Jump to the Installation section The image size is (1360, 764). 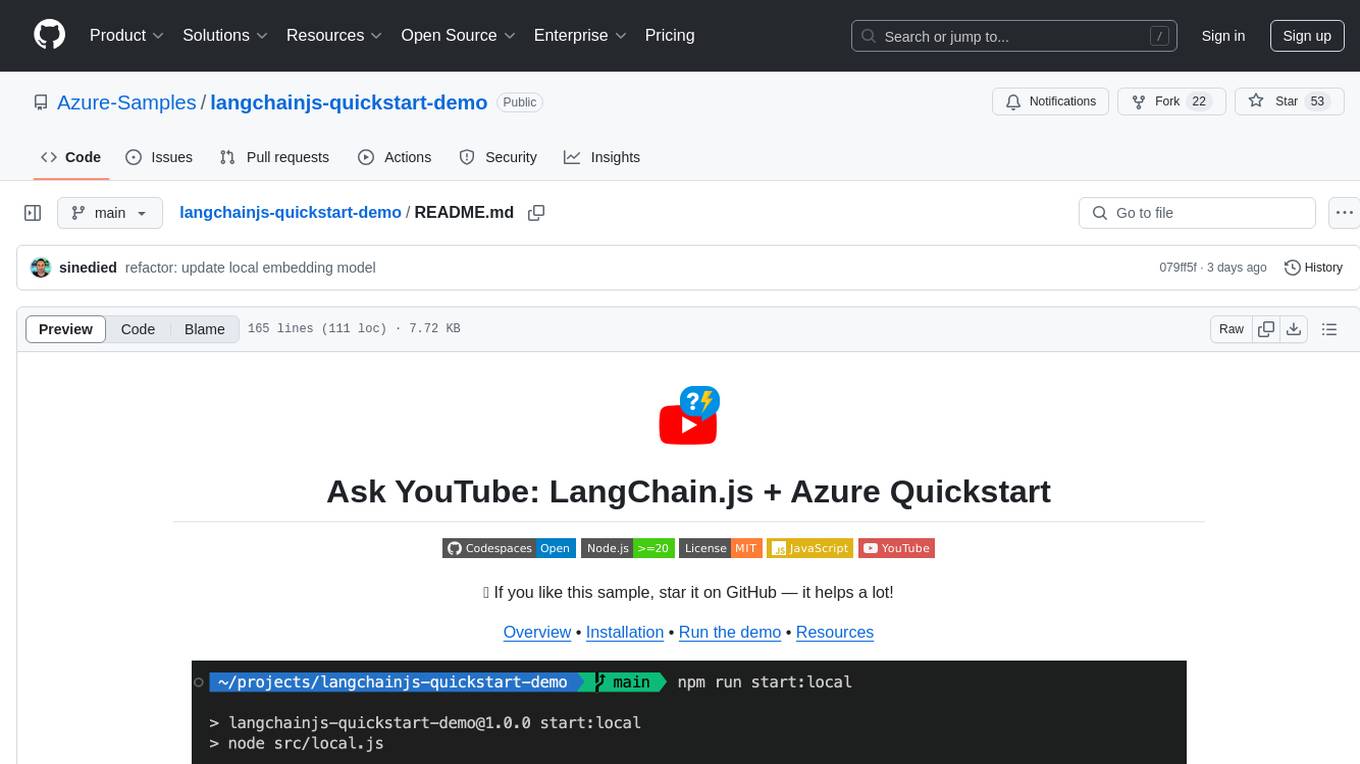(625, 632)
